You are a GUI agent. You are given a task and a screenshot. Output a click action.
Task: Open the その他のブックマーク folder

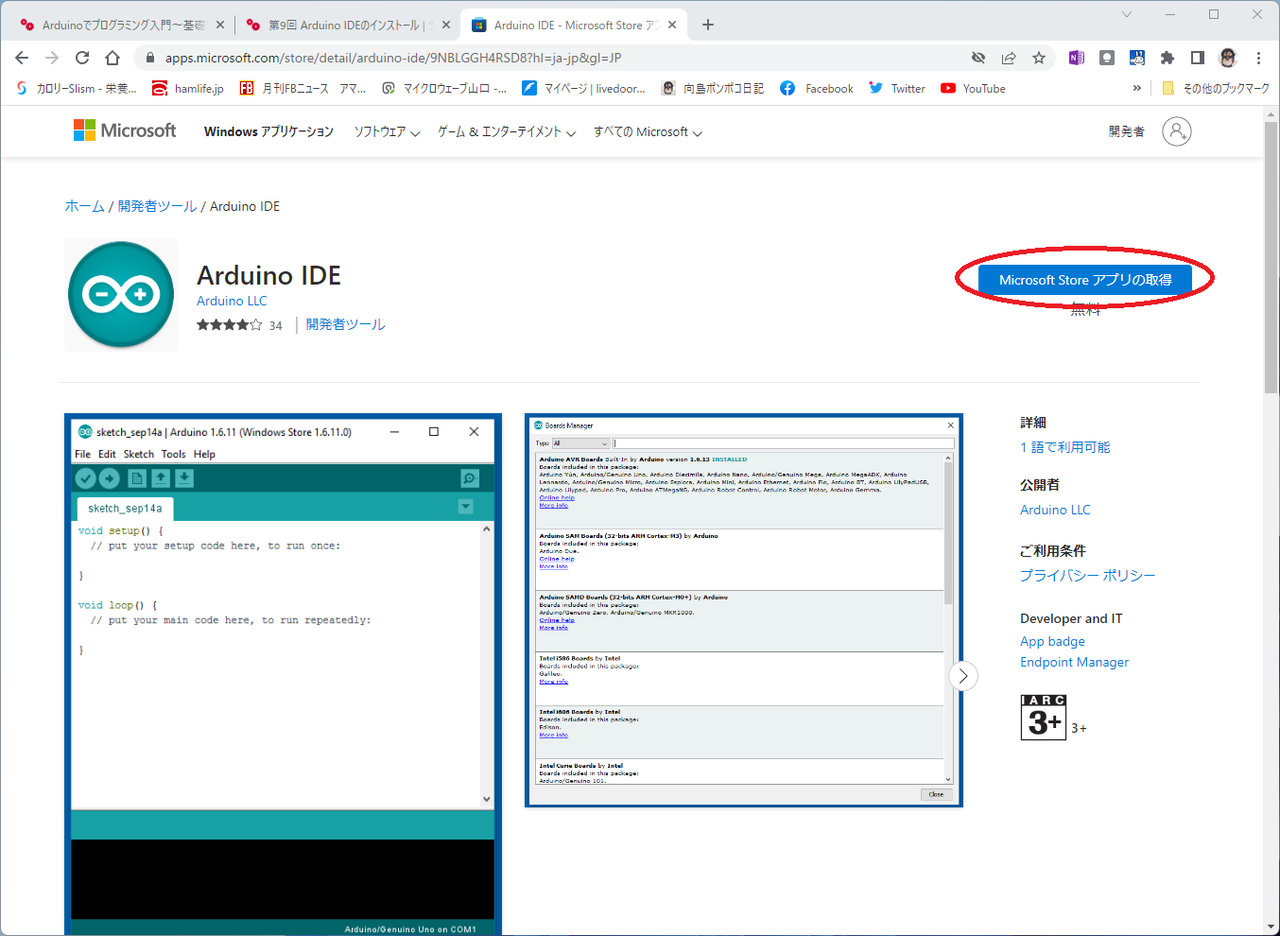pyautogui.click(x=1215, y=88)
